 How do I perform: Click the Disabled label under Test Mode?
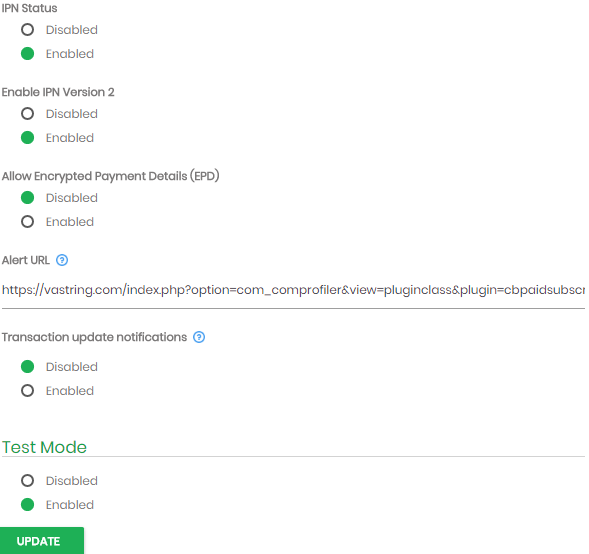72,480
